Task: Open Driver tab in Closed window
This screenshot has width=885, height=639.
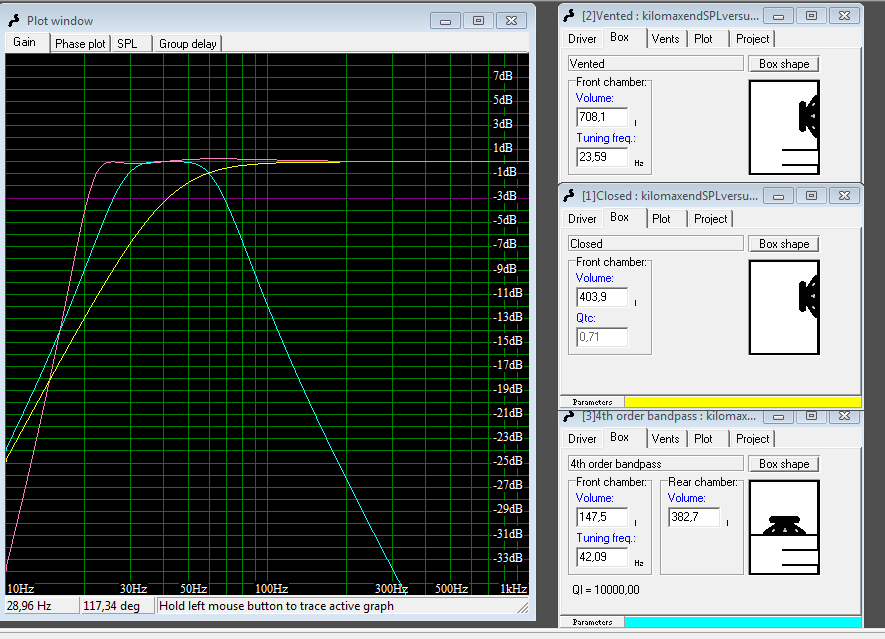Action: click(582, 219)
